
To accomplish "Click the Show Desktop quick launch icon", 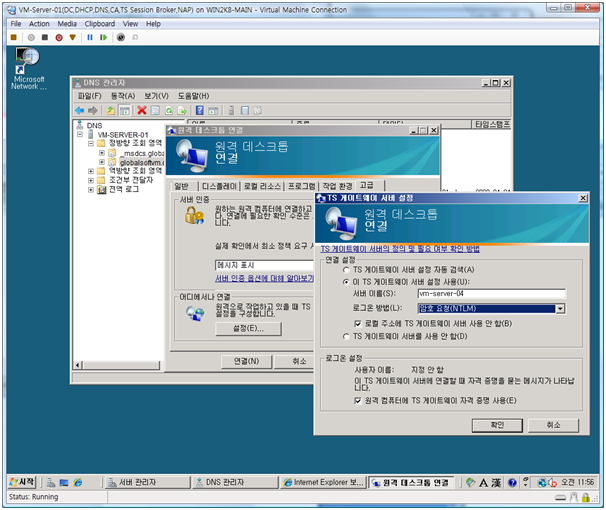I will tap(64, 482).
